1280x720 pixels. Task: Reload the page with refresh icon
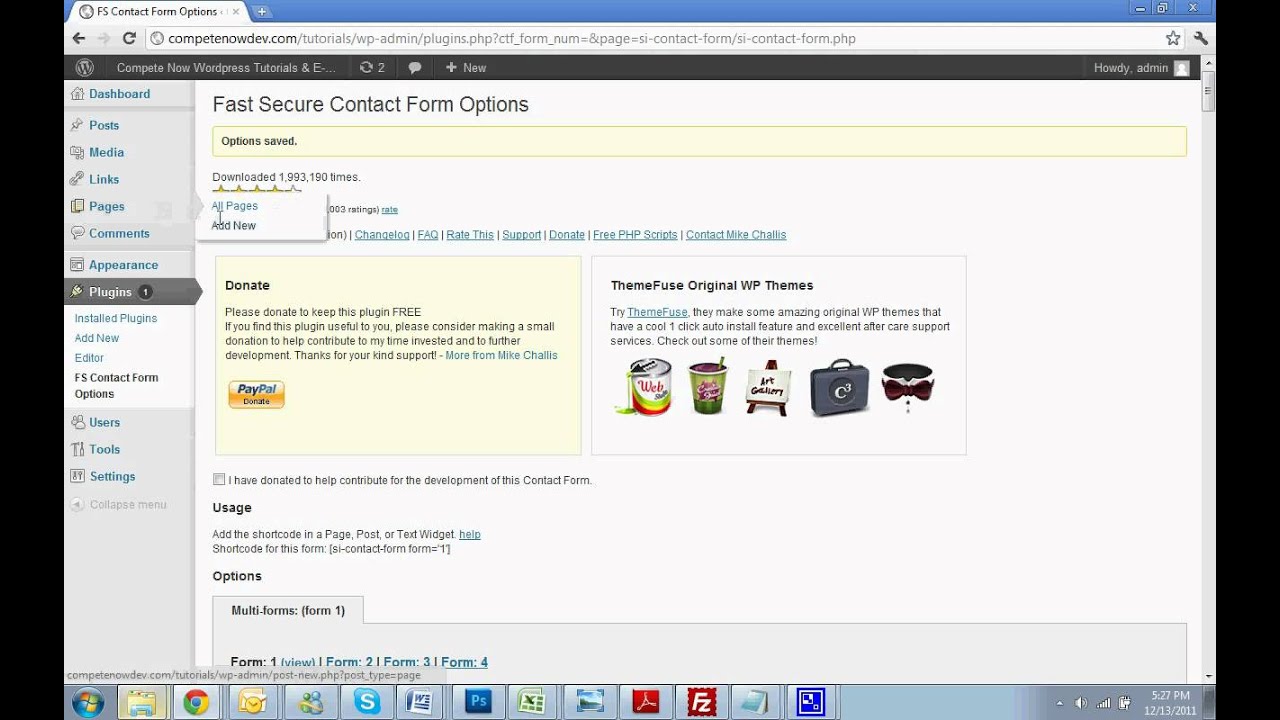coord(129,38)
